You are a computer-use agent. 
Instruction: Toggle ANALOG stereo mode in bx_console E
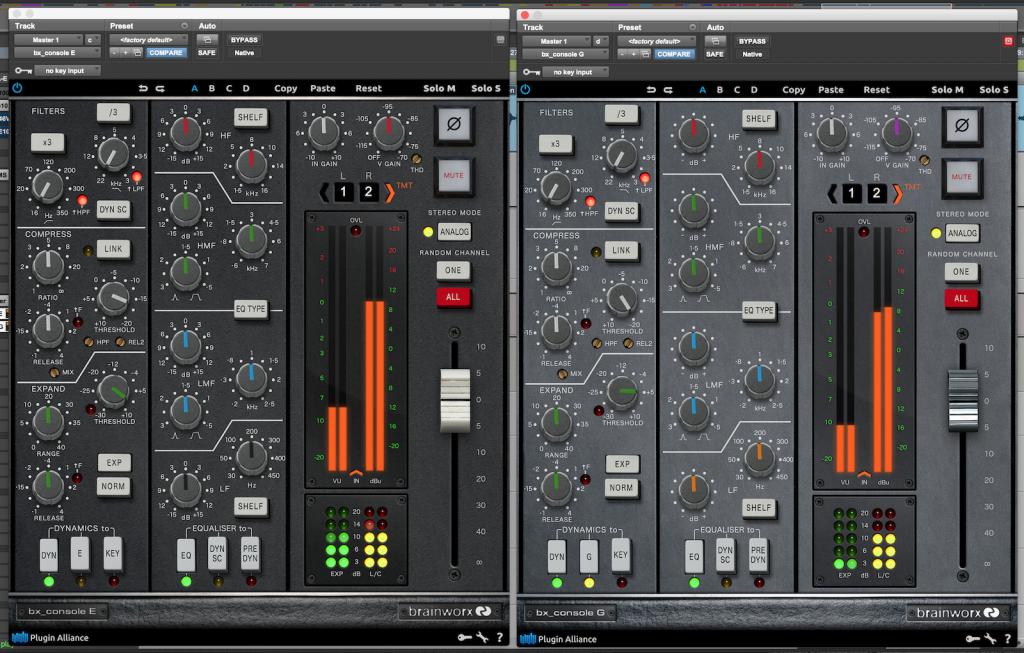click(454, 232)
